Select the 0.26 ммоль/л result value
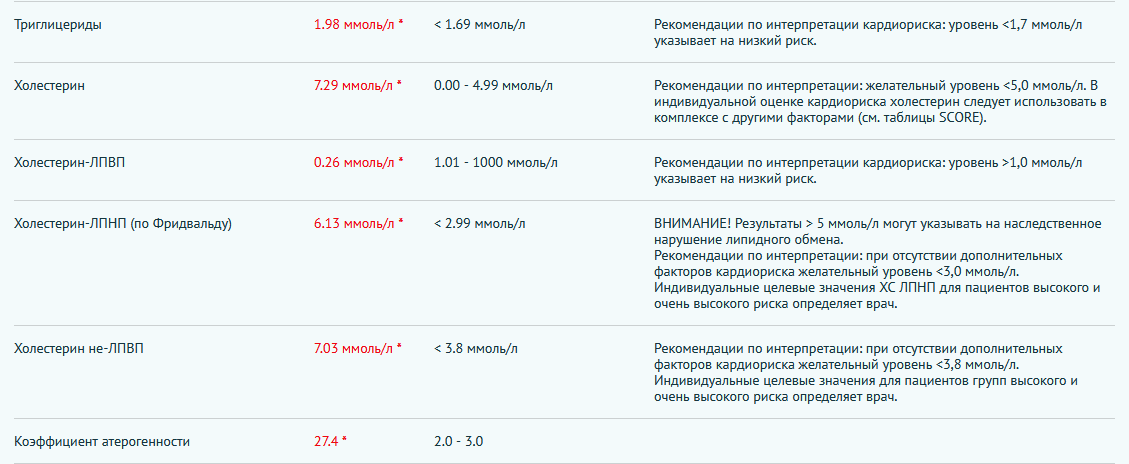Viewport: 1129px width, 464px height. pos(354,162)
